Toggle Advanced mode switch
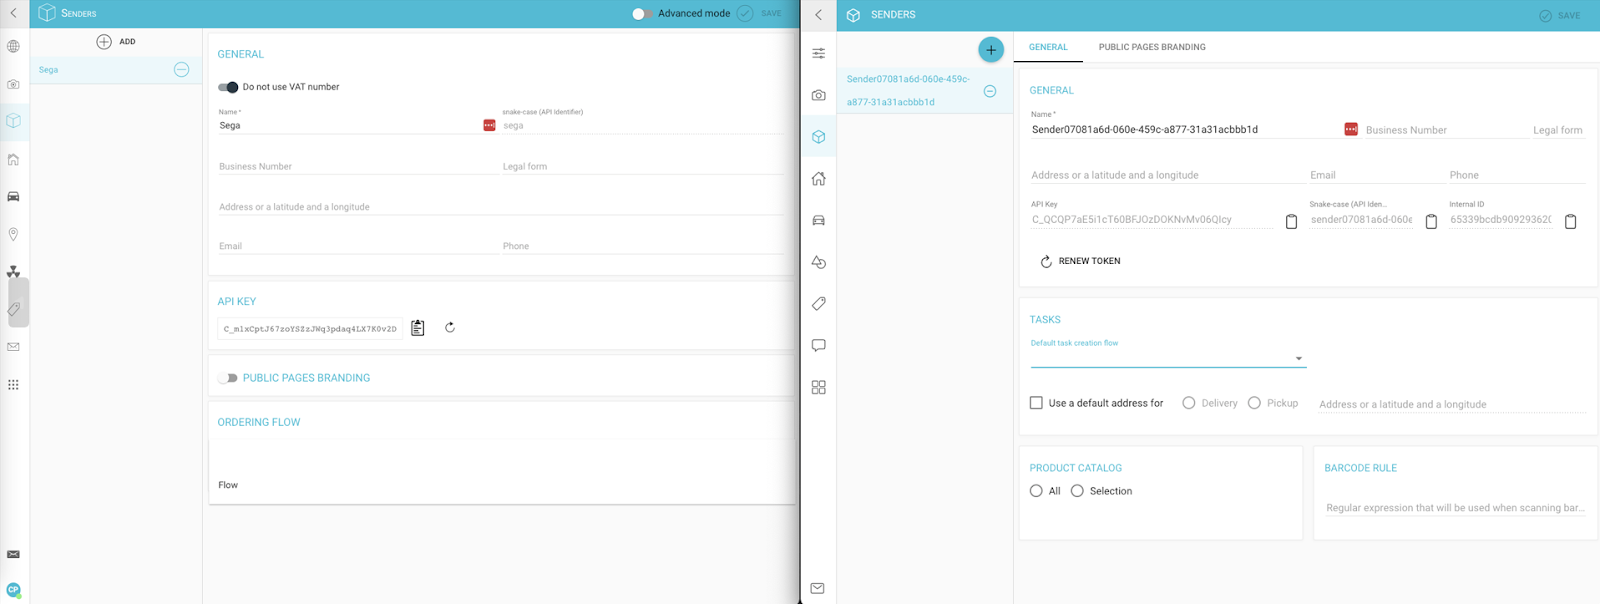Image resolution: width=1600 pixels, height=604 pixels. 642,14
